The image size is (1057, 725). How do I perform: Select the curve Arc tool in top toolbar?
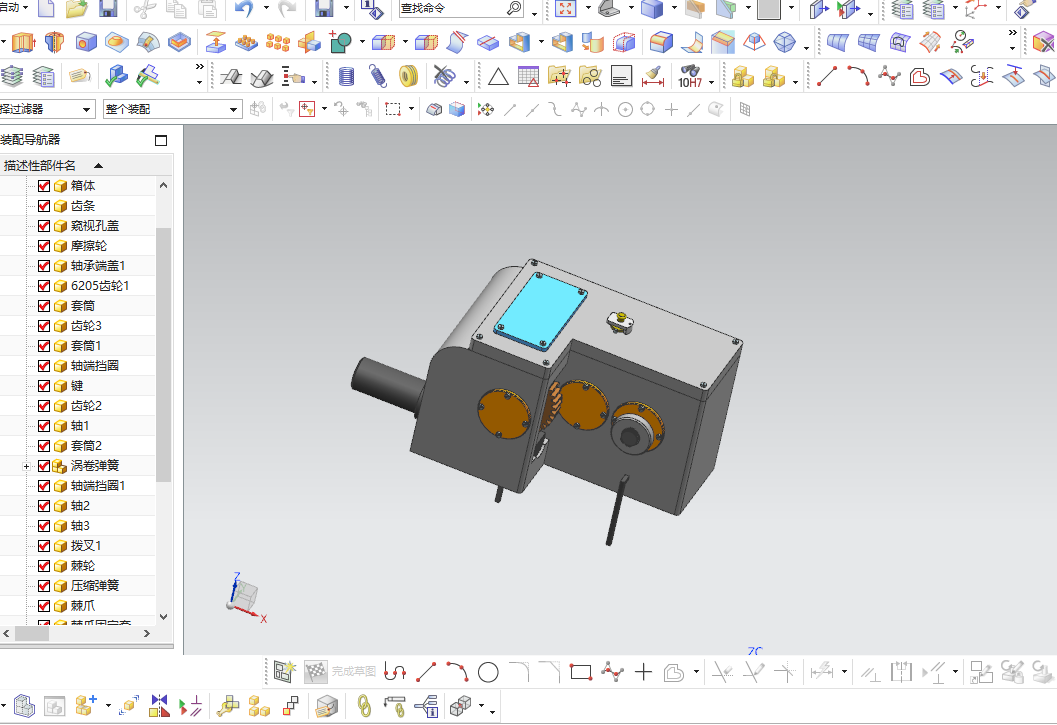(x=858, y=76)
